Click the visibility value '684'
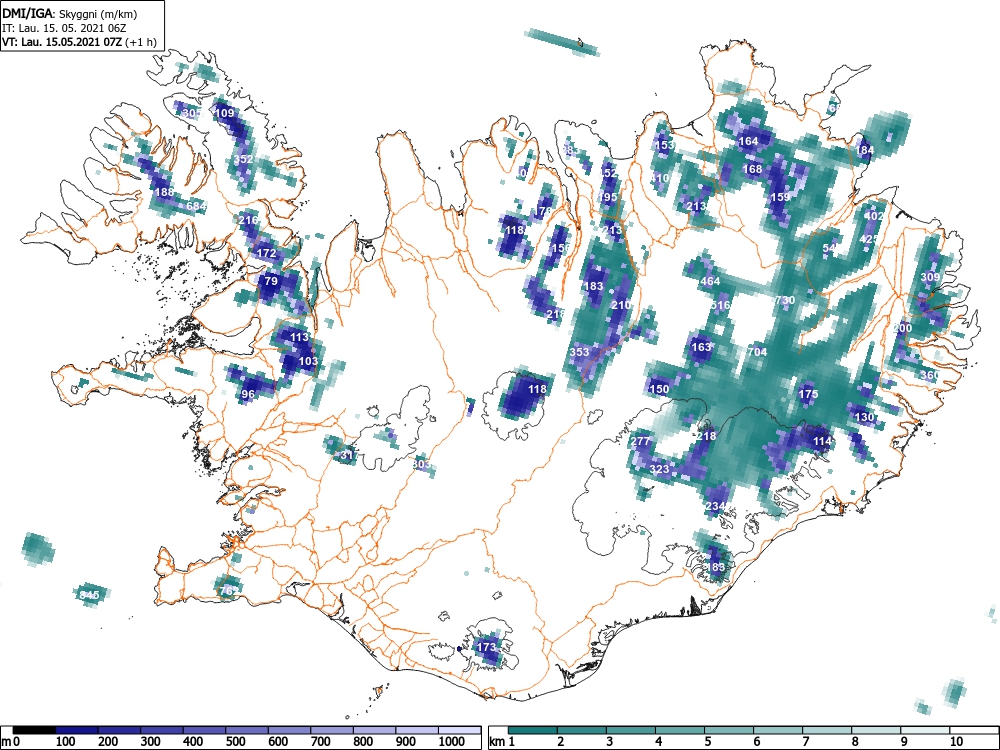 pyautogui.click(x=196, y=206)
